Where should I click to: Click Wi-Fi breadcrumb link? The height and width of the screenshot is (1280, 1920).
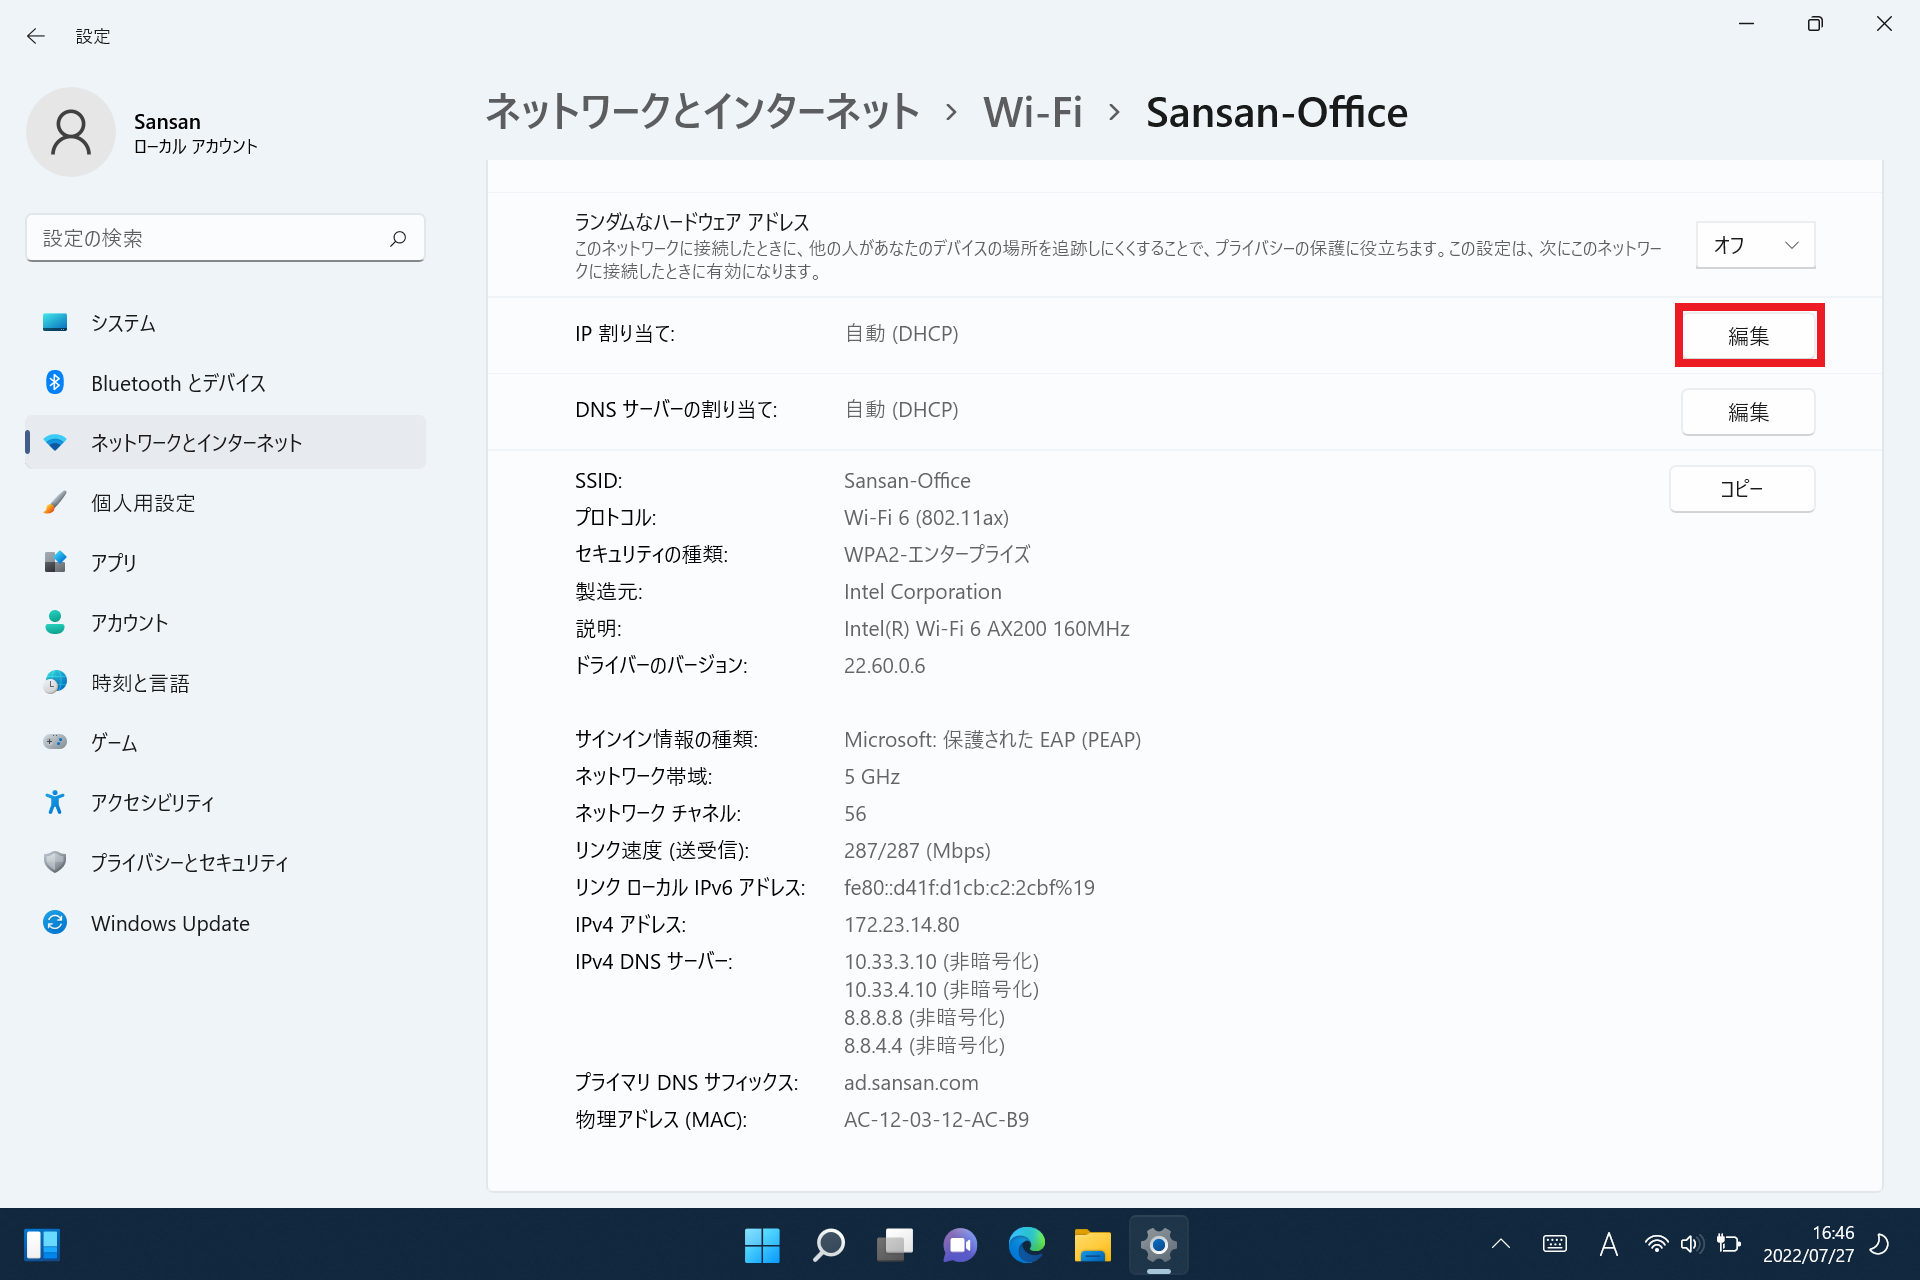(1033, 112)
